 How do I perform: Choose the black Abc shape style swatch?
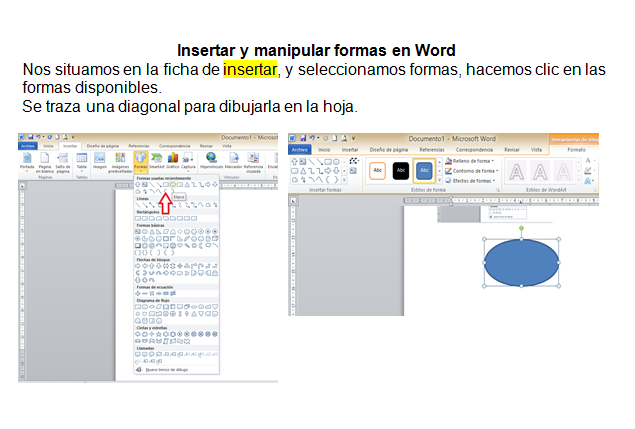(x=401, y=171)
